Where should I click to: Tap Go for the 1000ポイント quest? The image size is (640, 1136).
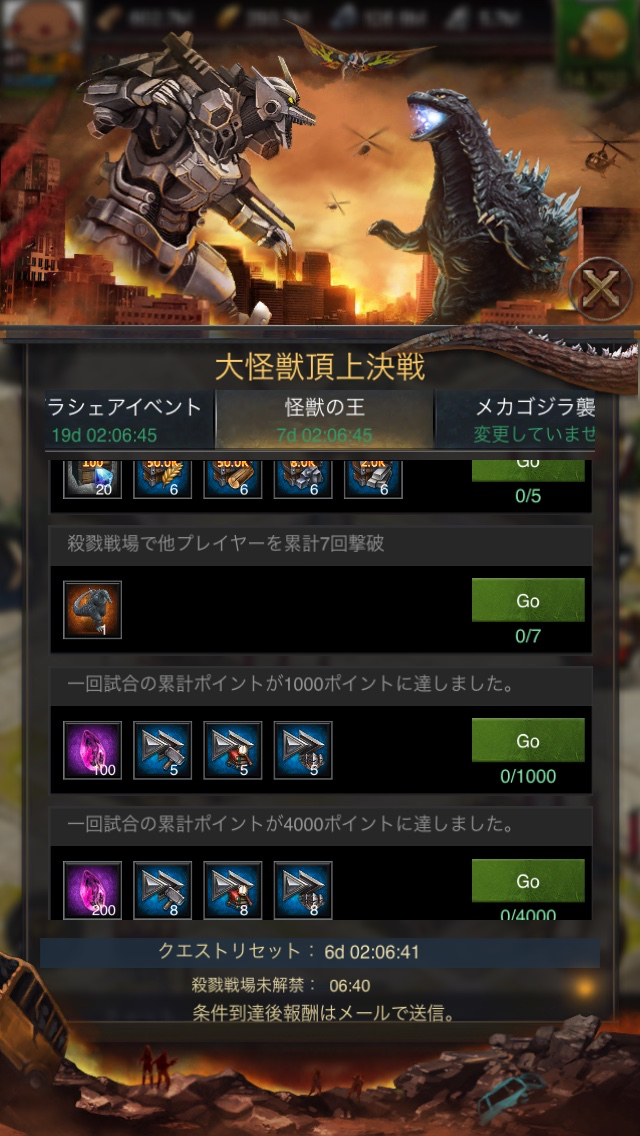tap(528, 740)
